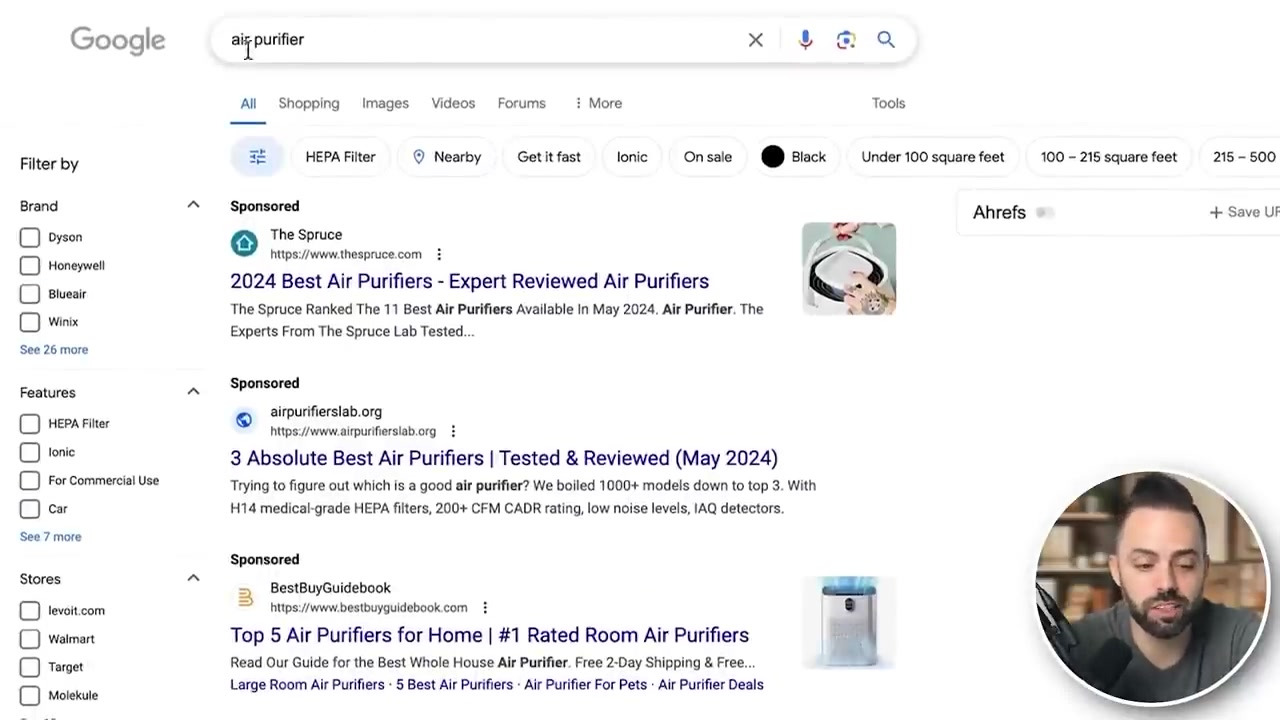Click the BestBuyGuidebook favicon
This screenshot has width=1280, height=720.
[x=244, y=597]
